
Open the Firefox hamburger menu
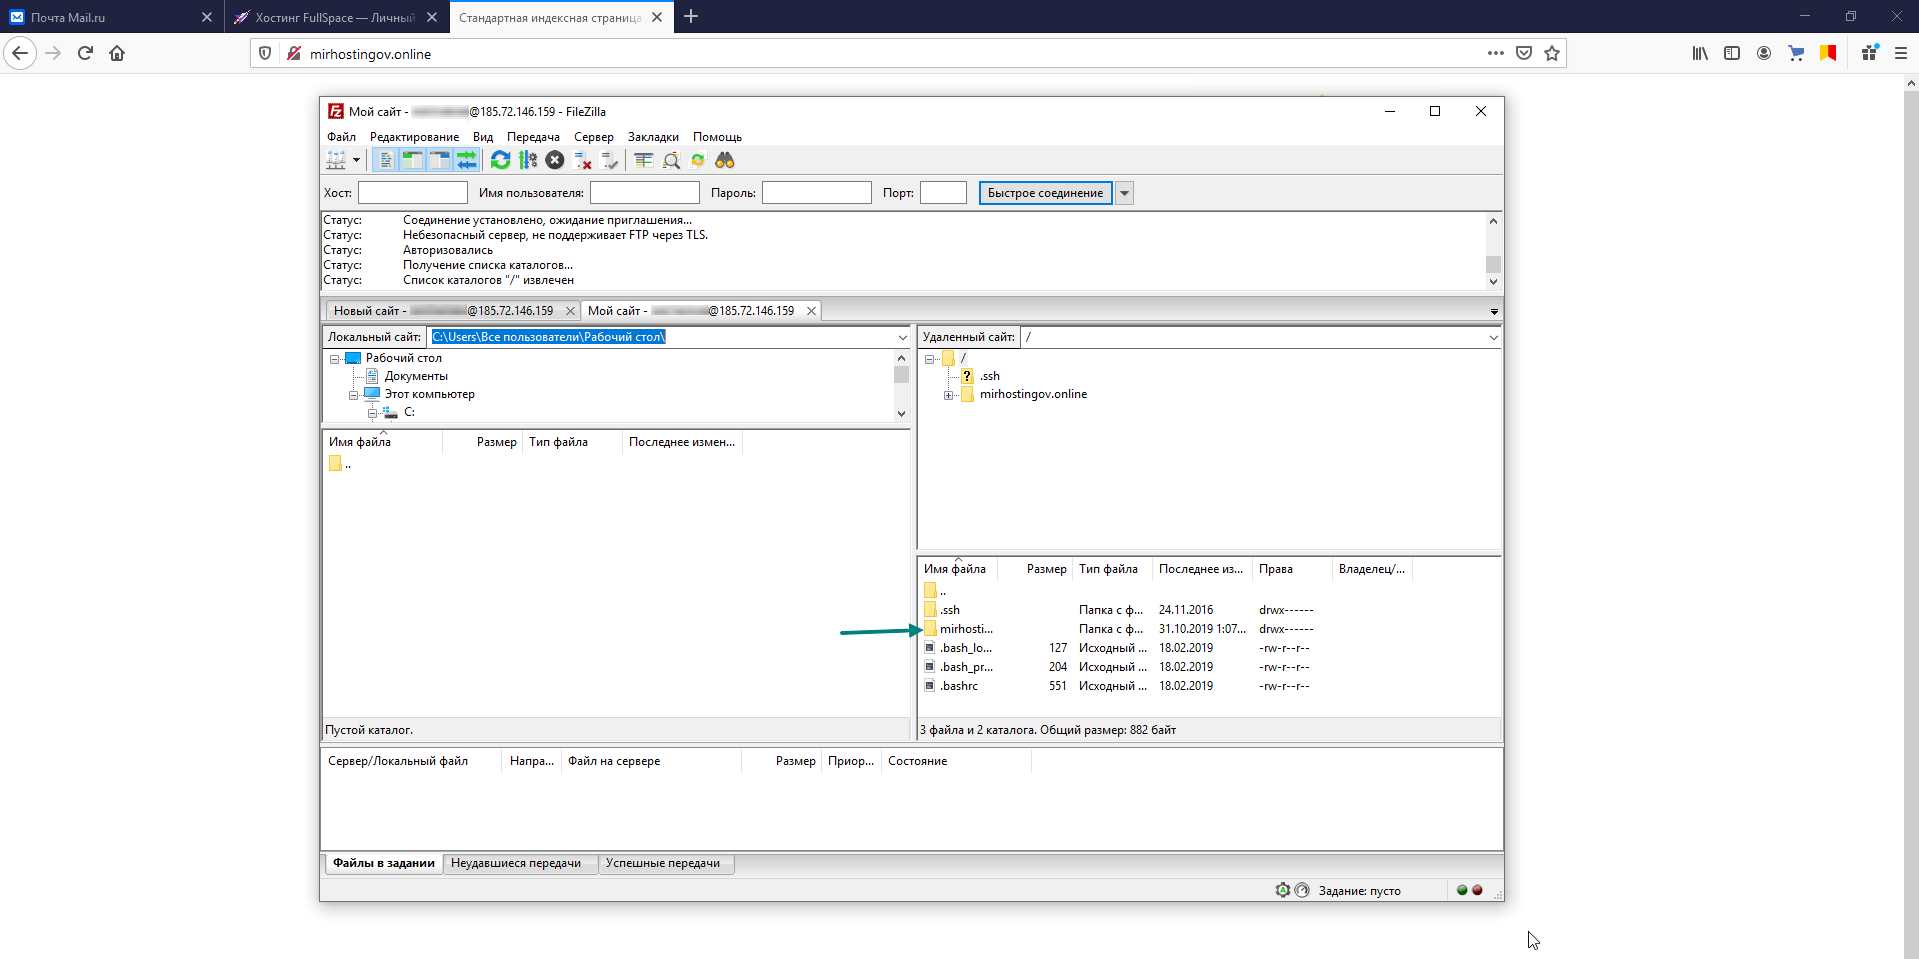1901,53
